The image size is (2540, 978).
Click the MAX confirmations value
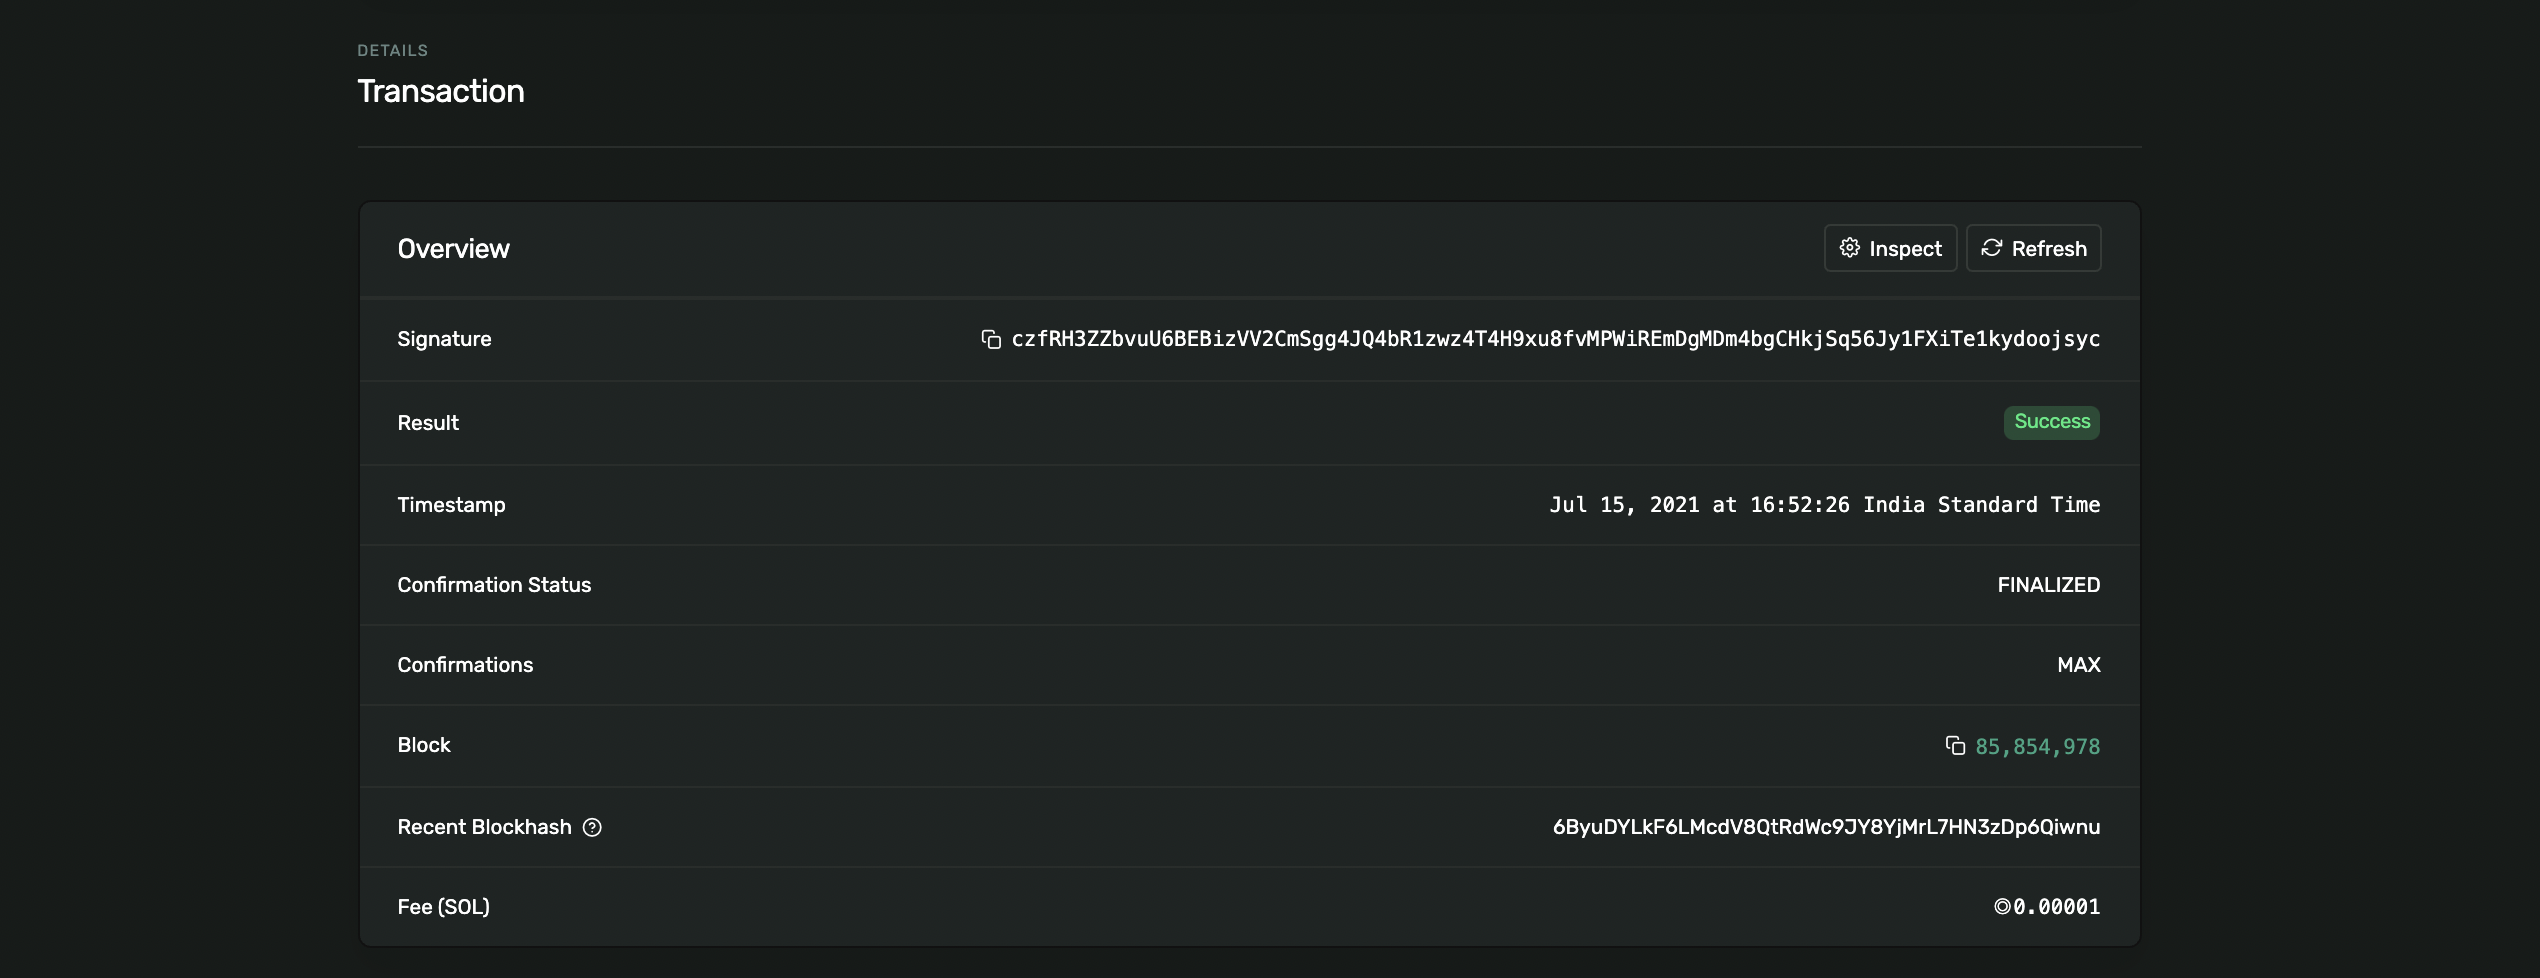coord(2078,665)
